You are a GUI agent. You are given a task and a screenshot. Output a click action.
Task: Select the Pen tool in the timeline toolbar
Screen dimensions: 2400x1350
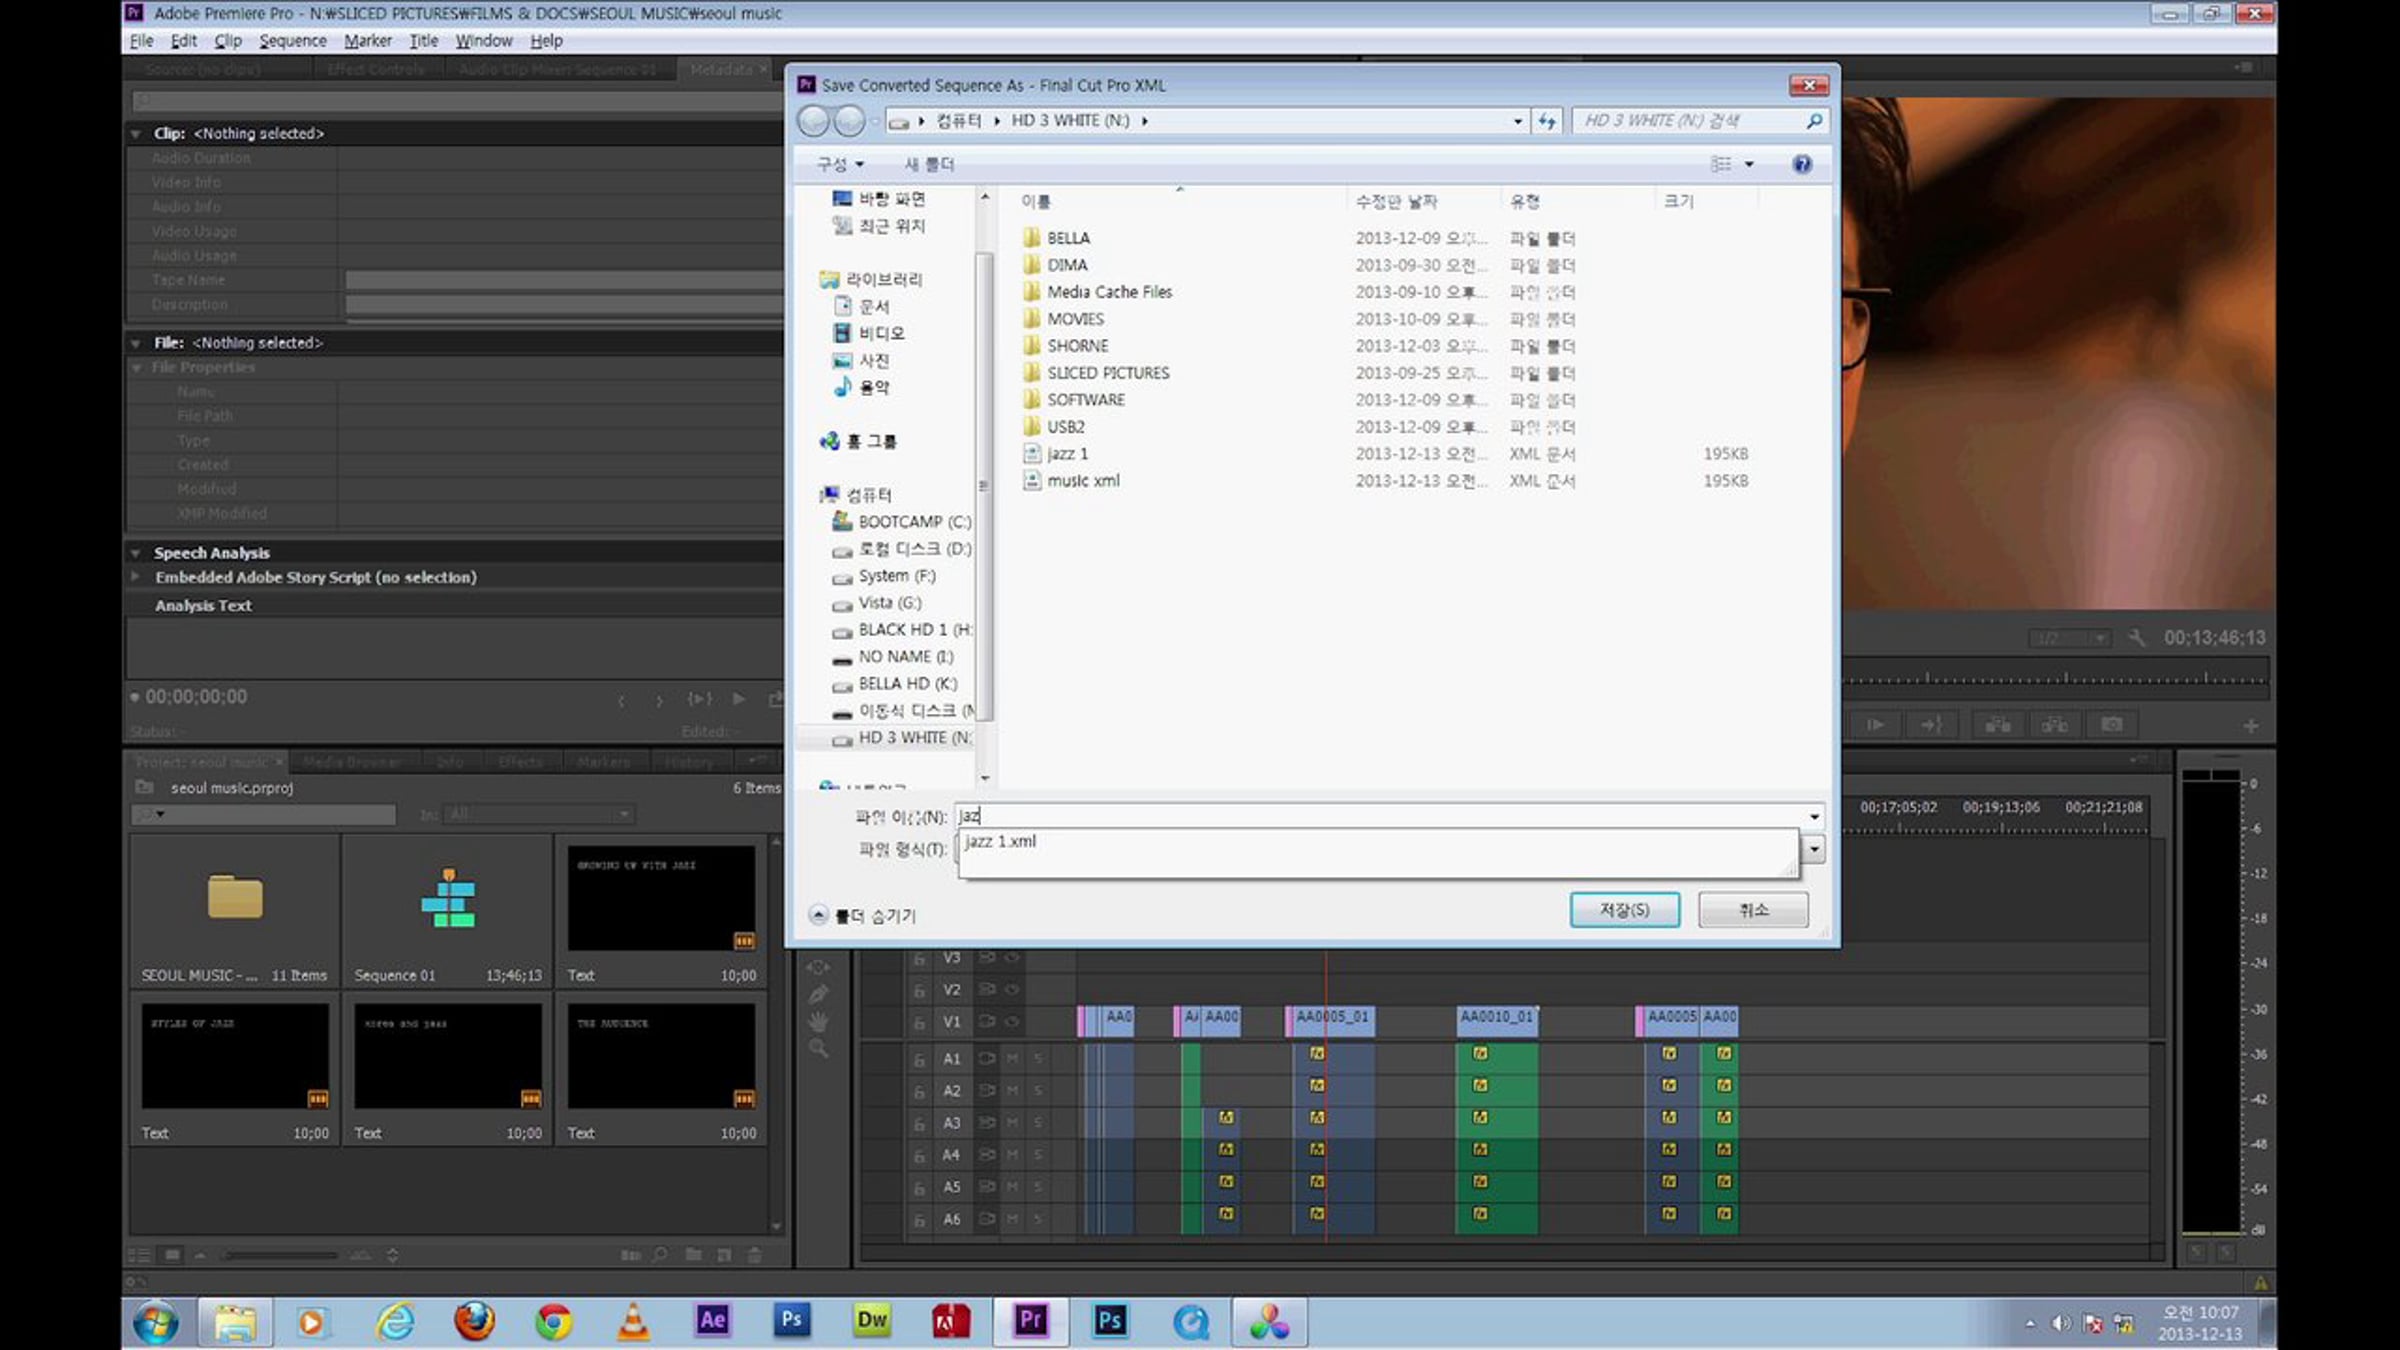click(818, 994)
